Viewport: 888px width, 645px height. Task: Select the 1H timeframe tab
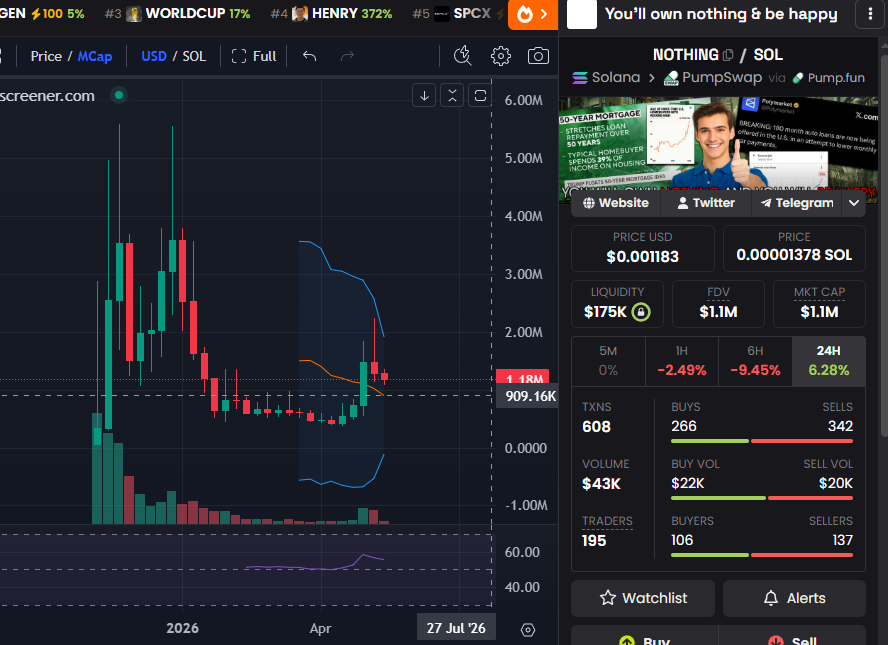tap(682, 361)
